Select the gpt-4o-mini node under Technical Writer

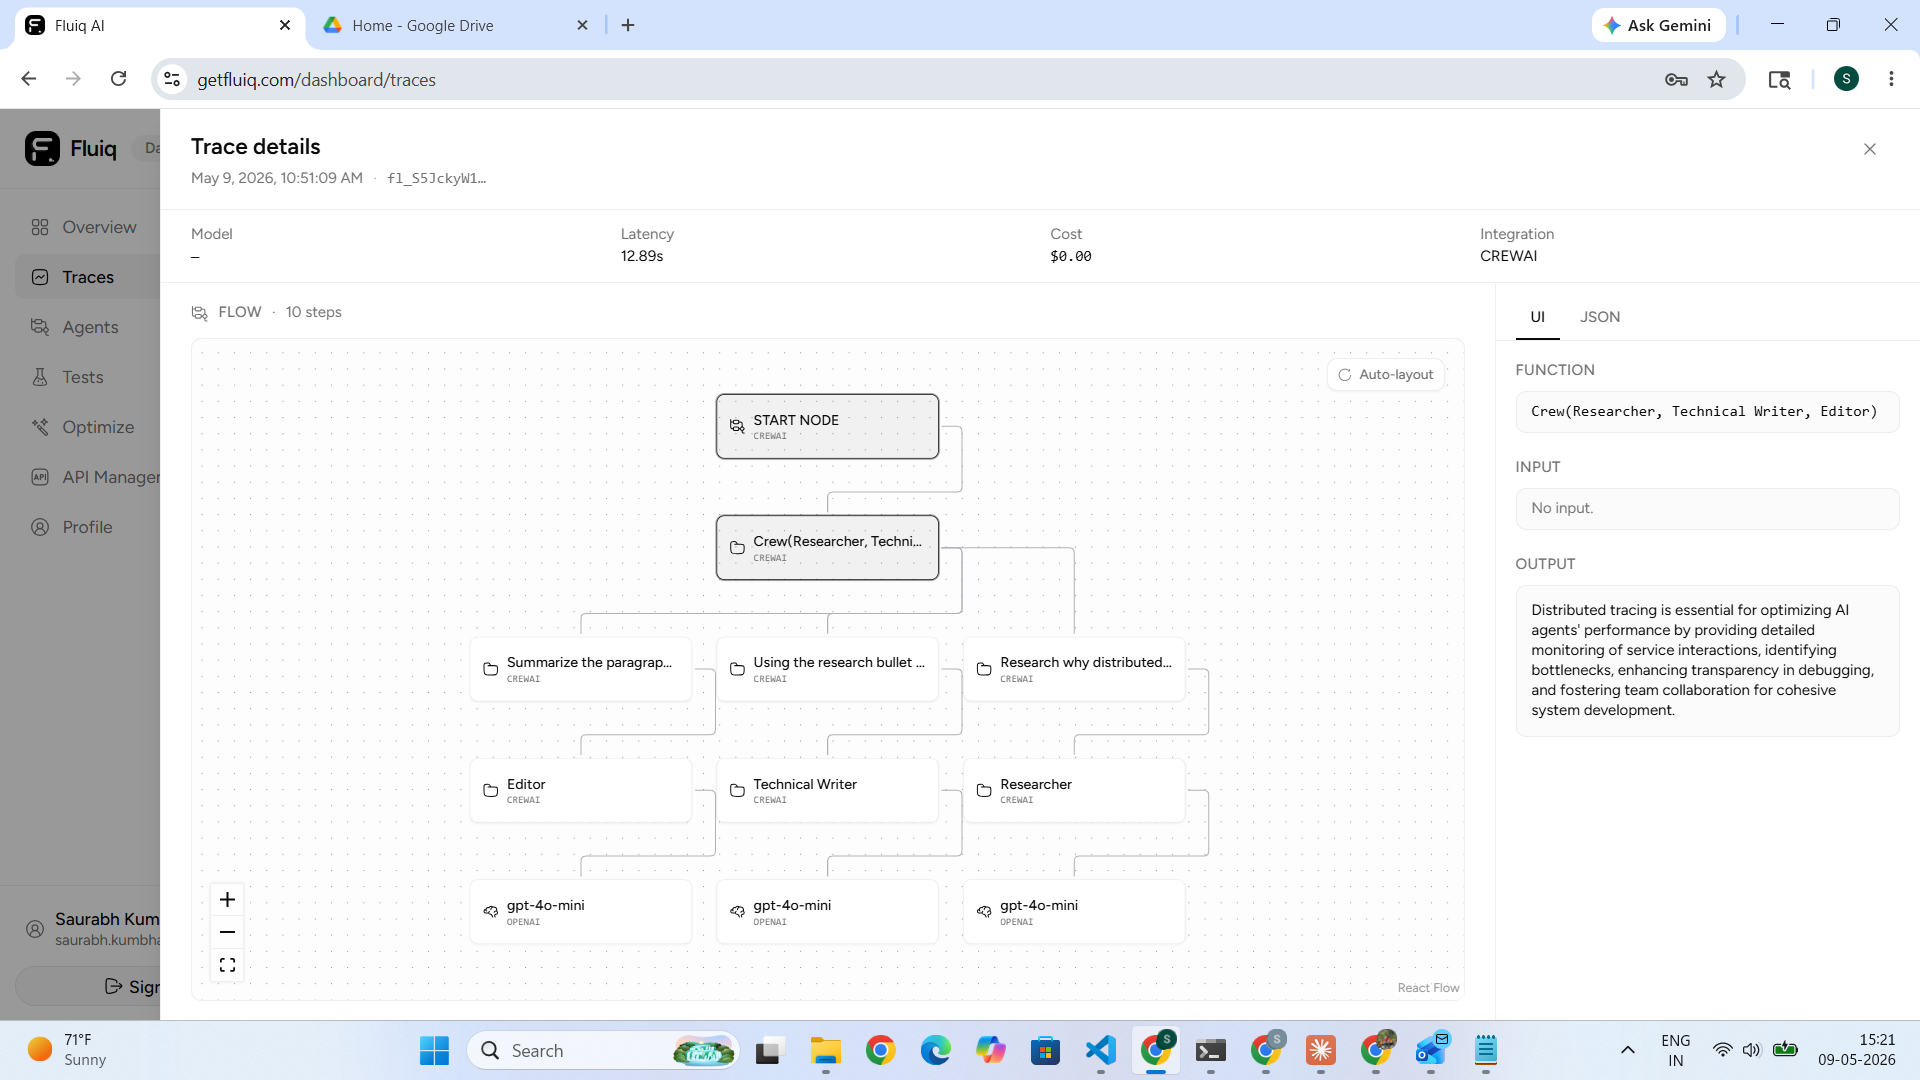click(827, 912)
